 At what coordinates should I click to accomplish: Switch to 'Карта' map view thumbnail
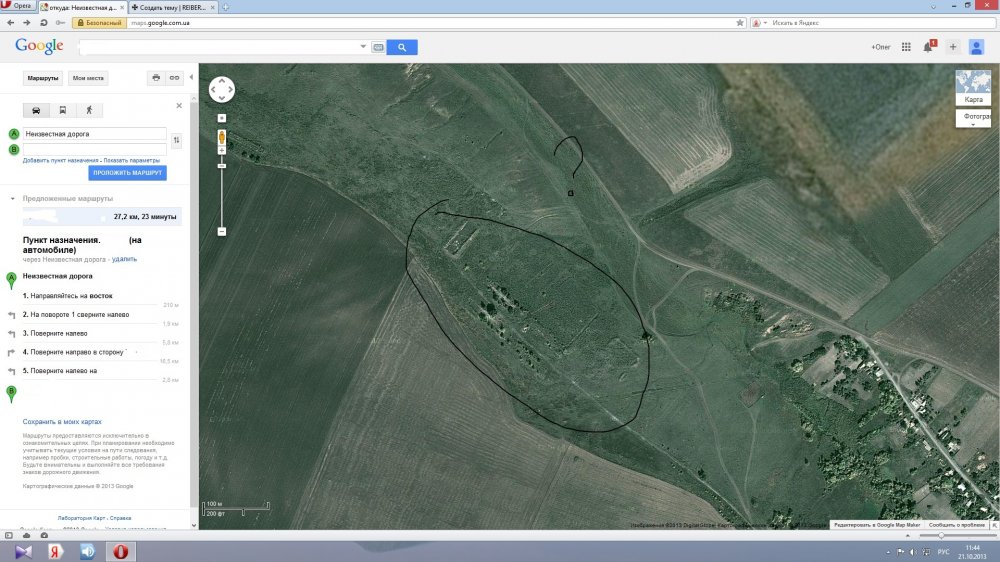pos(973,88)
